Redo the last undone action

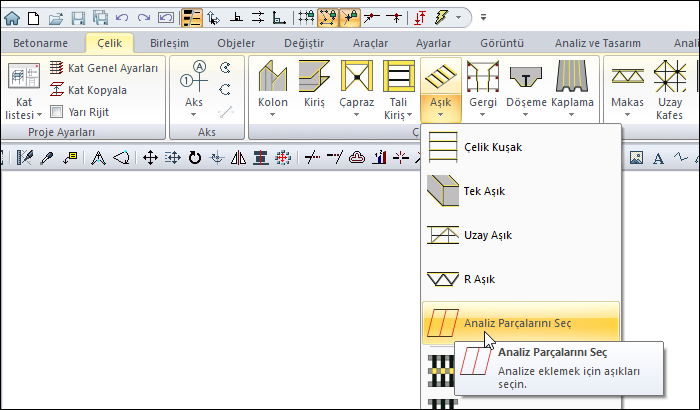[x=144, y=18]
